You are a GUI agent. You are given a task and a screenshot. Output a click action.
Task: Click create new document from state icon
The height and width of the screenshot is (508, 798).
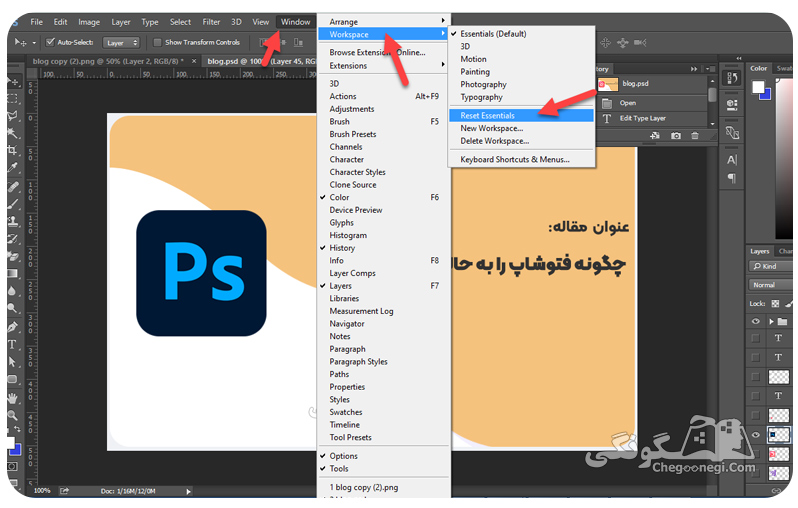tap(655, 135)
